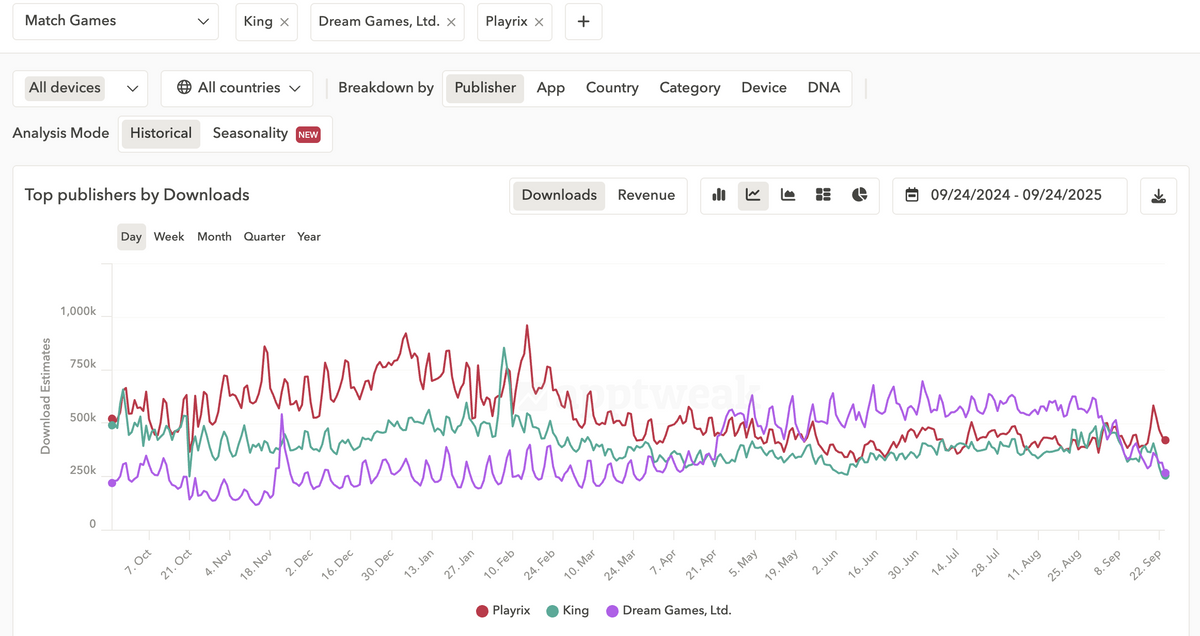Toggle Playrix series in chart legend
Viewport: 1200px width, 636px height.
click(x=503, y=610)
